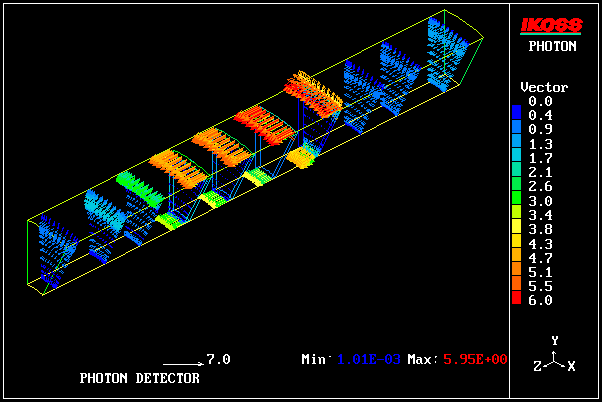Pick the red 6.0 legend color
The width and height of the screenshot is (602, 402).
pos(517,299)
